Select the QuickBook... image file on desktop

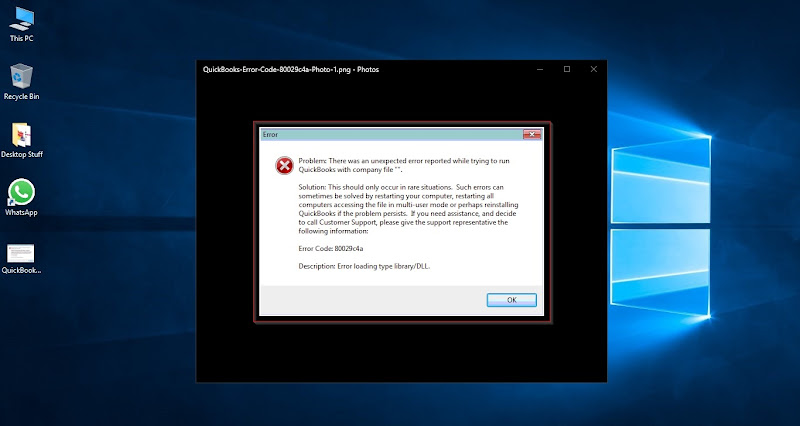tap(21, 259)
